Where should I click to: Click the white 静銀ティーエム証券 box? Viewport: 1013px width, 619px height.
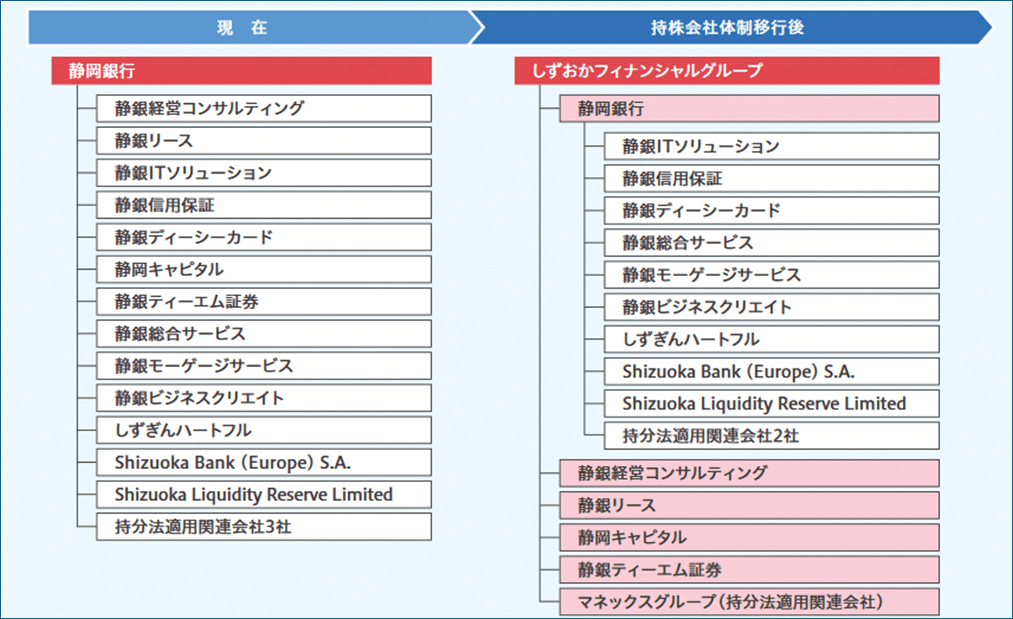264,302
